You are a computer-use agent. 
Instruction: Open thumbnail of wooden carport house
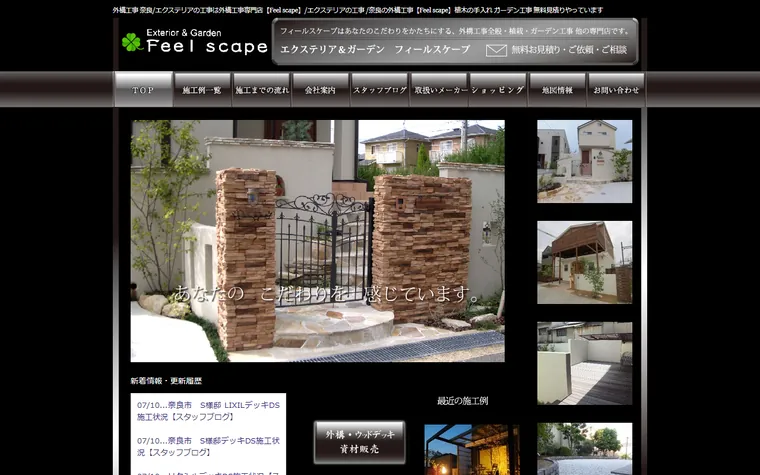pyautogui.click(x=585, y=262)
